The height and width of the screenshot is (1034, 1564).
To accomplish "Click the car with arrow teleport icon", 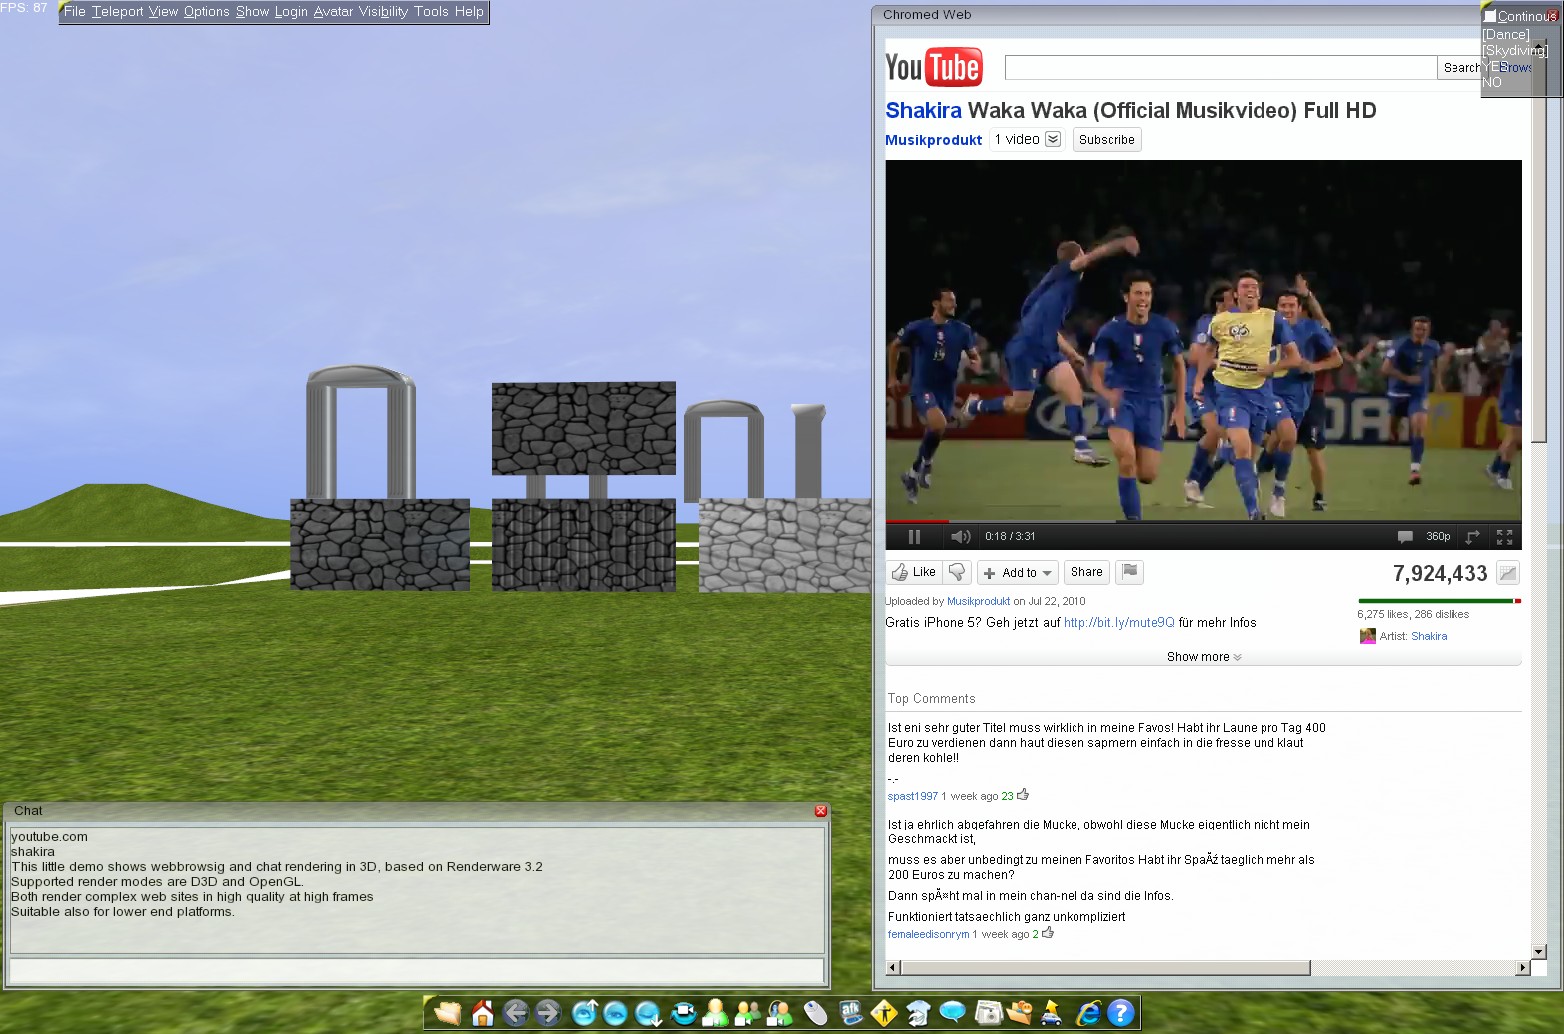I will click(1051, 1013).
